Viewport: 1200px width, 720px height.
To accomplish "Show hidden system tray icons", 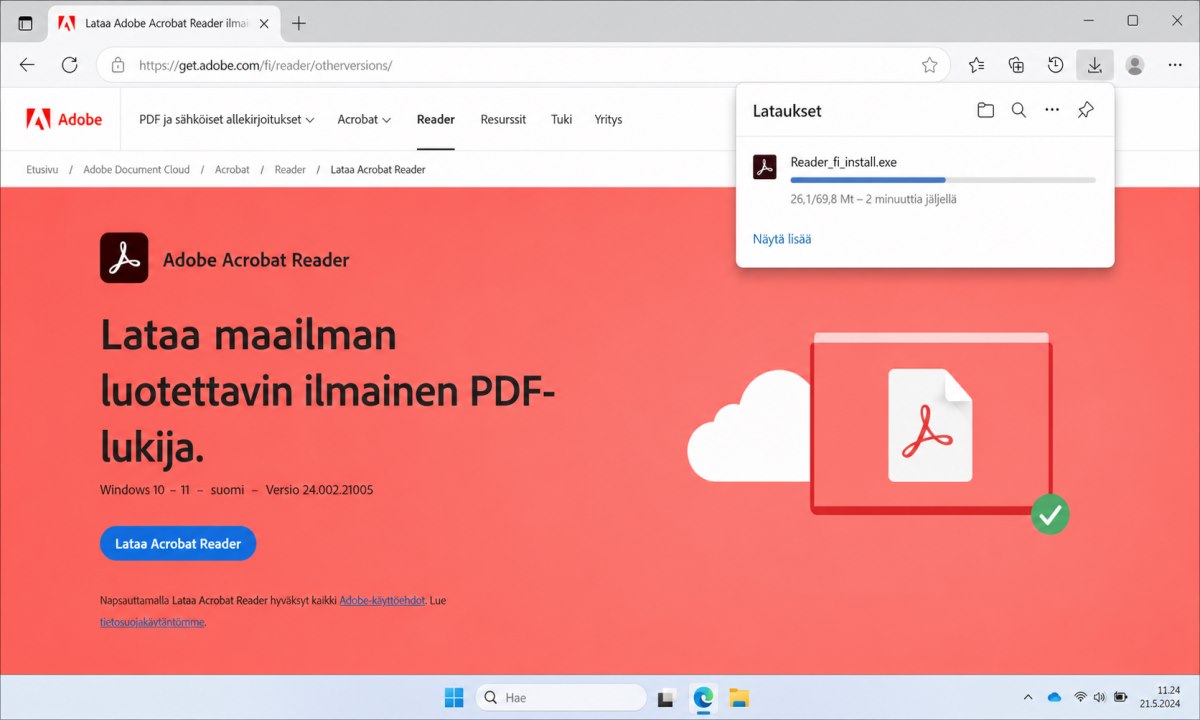I will (1028, 697).
